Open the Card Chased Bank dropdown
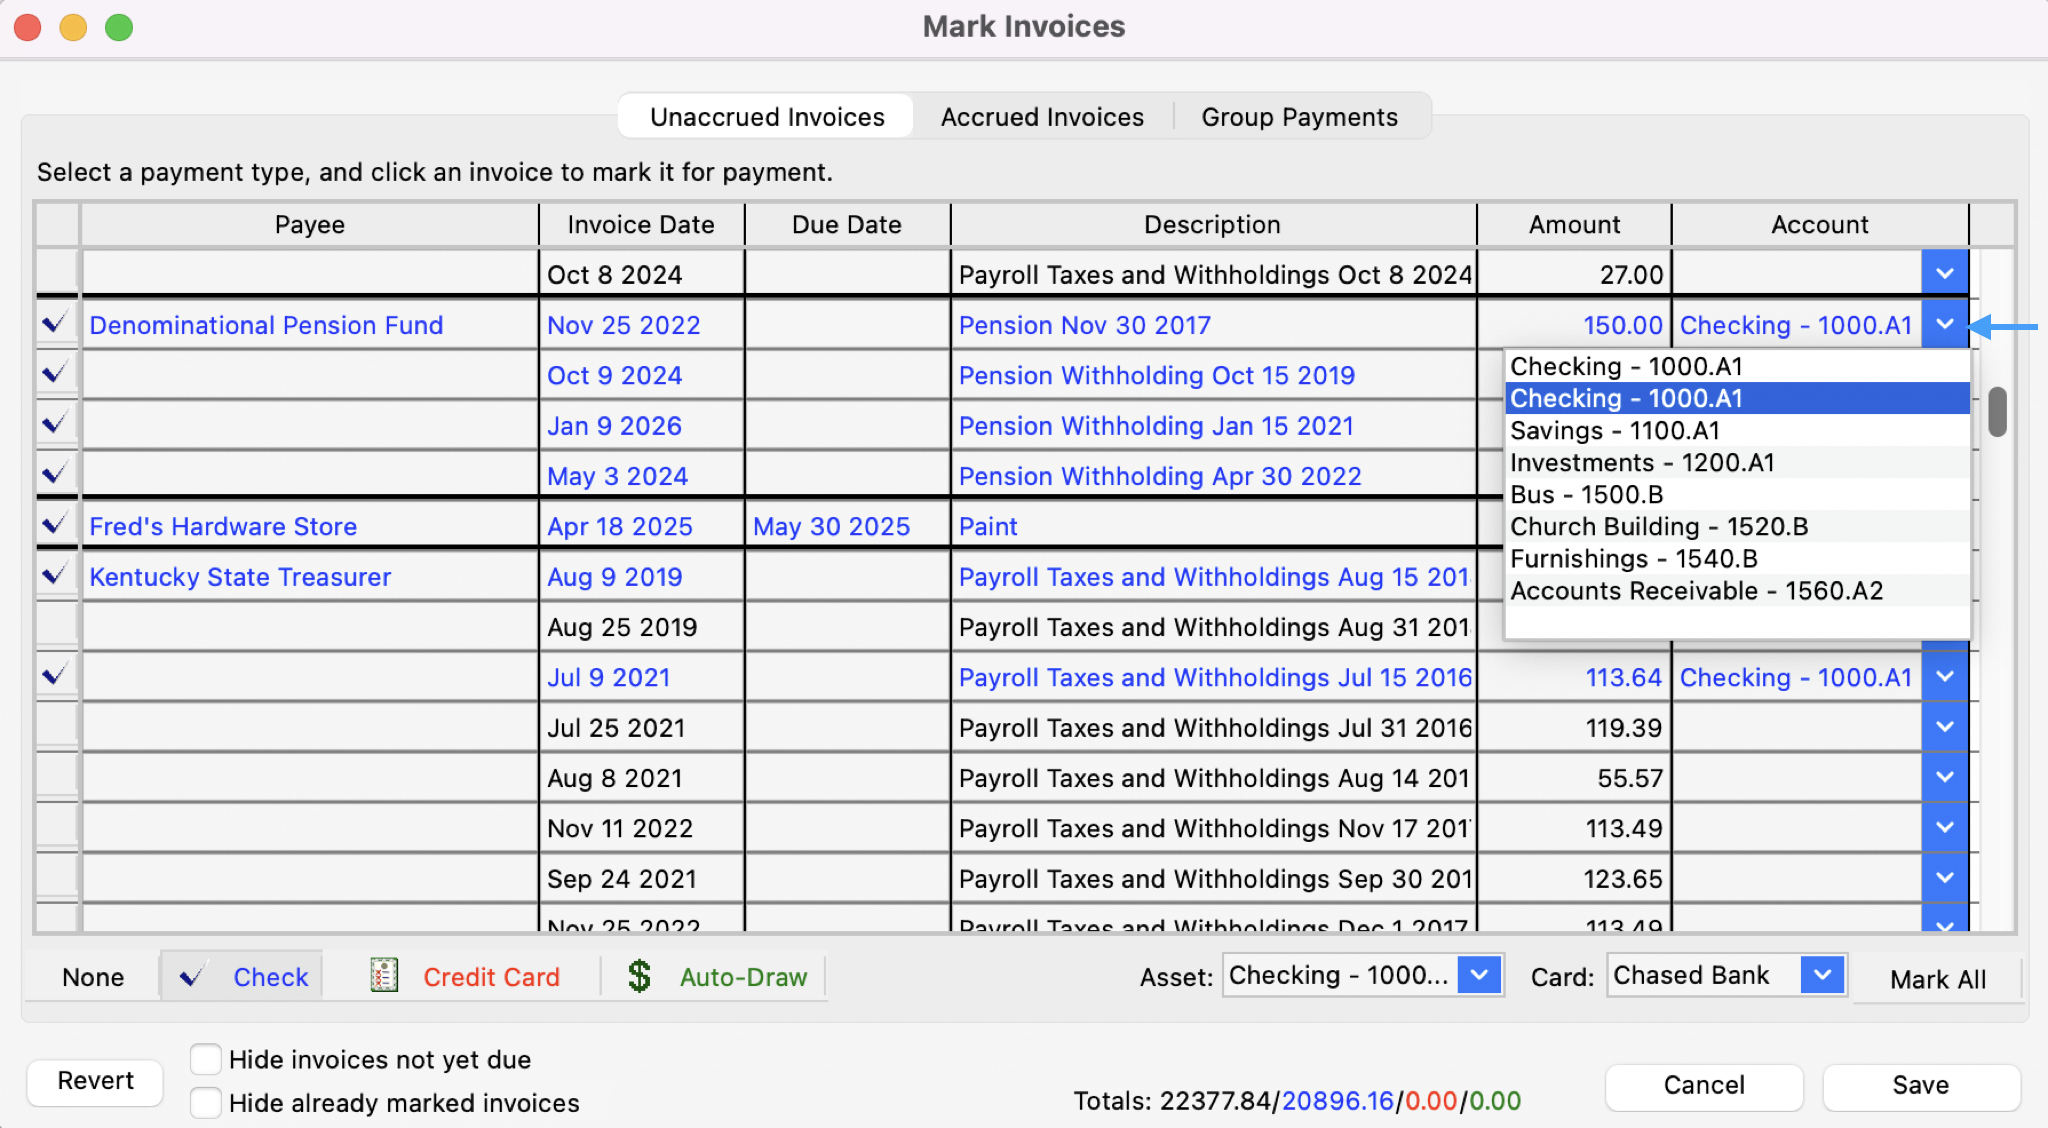Viewport: 2048px width, 1128px height. coord(1822,975)
